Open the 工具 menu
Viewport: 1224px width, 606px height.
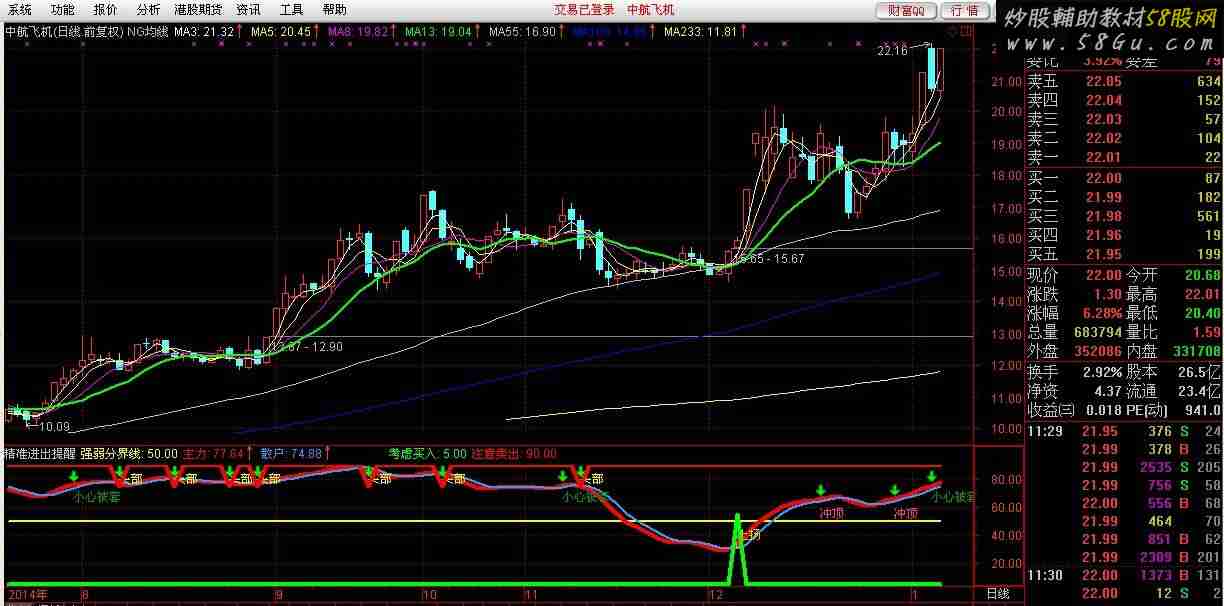coord(292,10)
